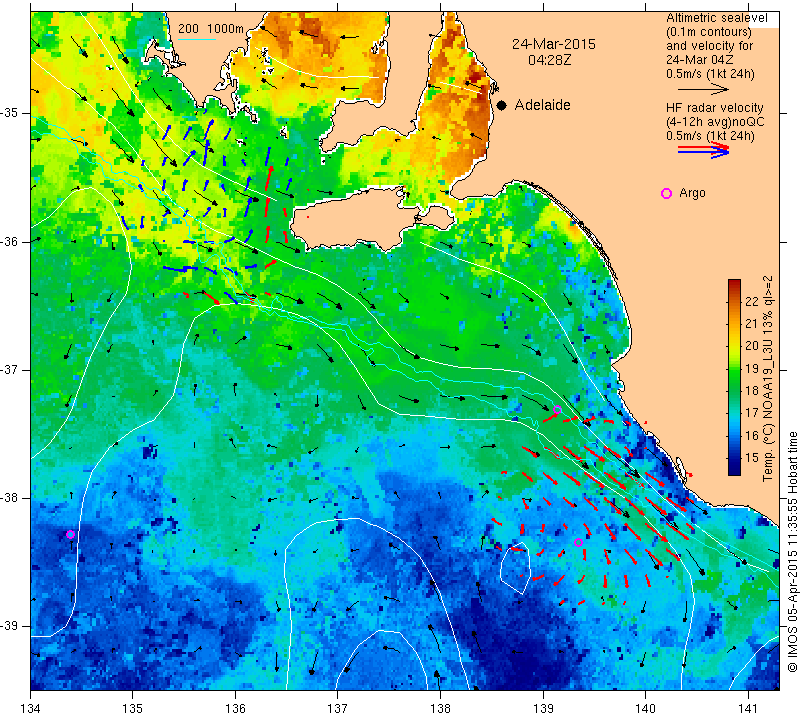The image size is (800, 720).
Task: Click Kangaroo Island on the map
Action: [357, 220]
